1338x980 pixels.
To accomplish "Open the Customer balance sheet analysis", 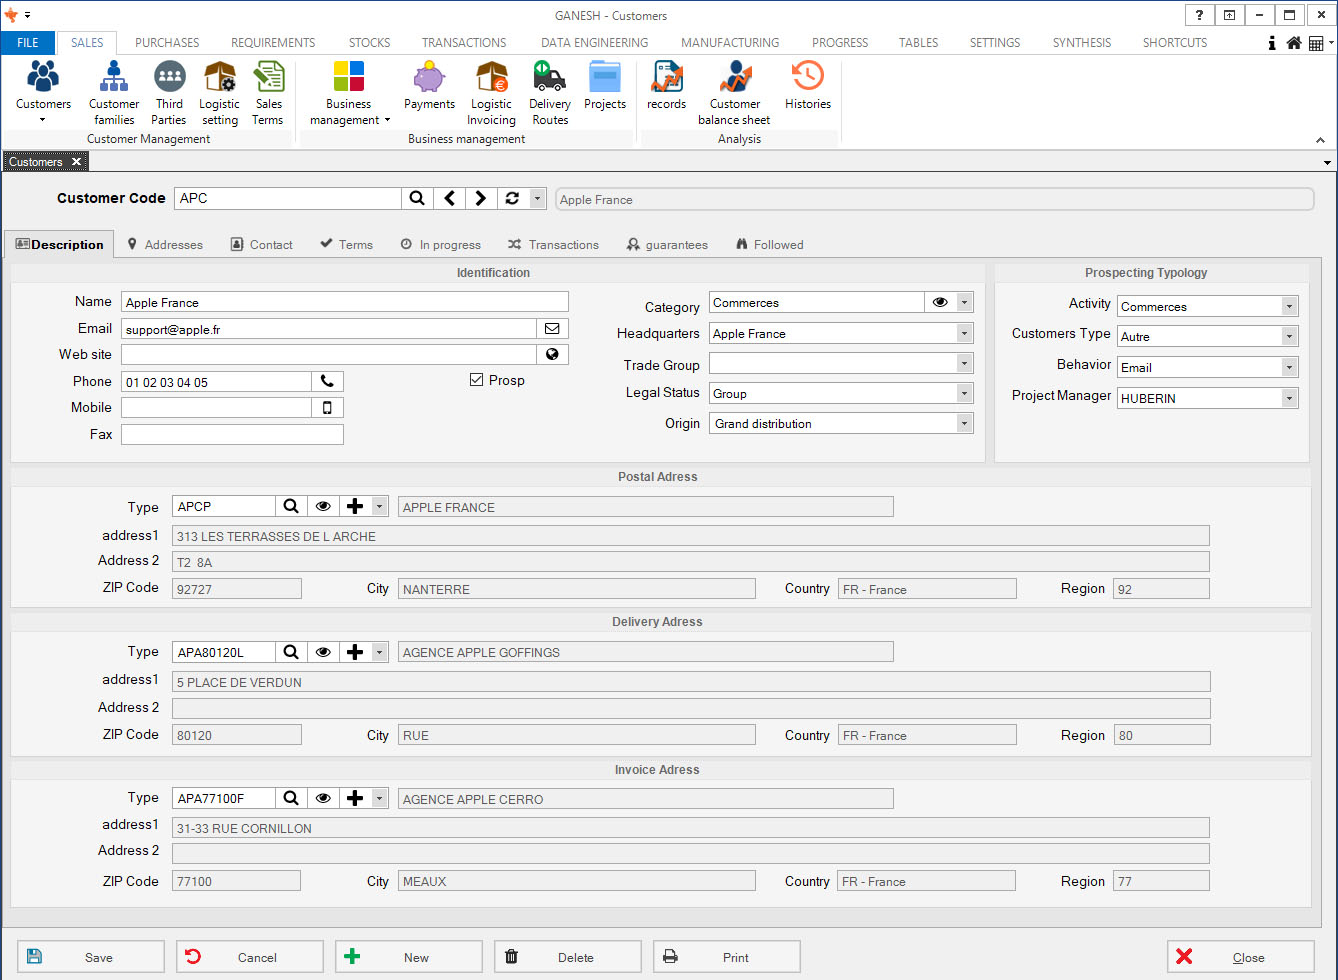I will 734,92.
